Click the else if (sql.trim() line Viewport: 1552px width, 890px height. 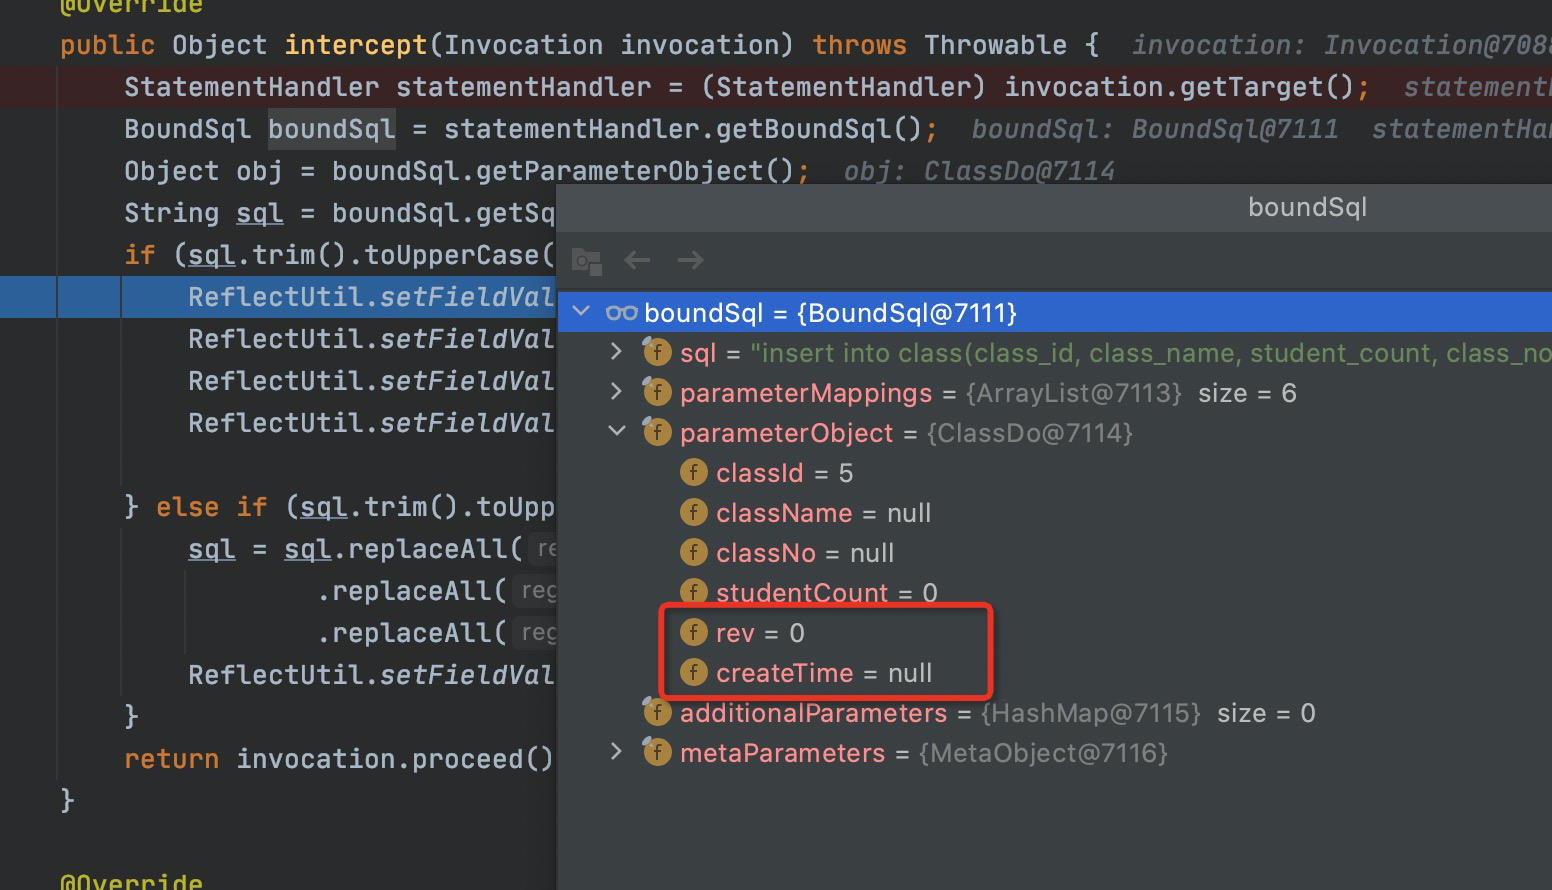coord(339,507)
